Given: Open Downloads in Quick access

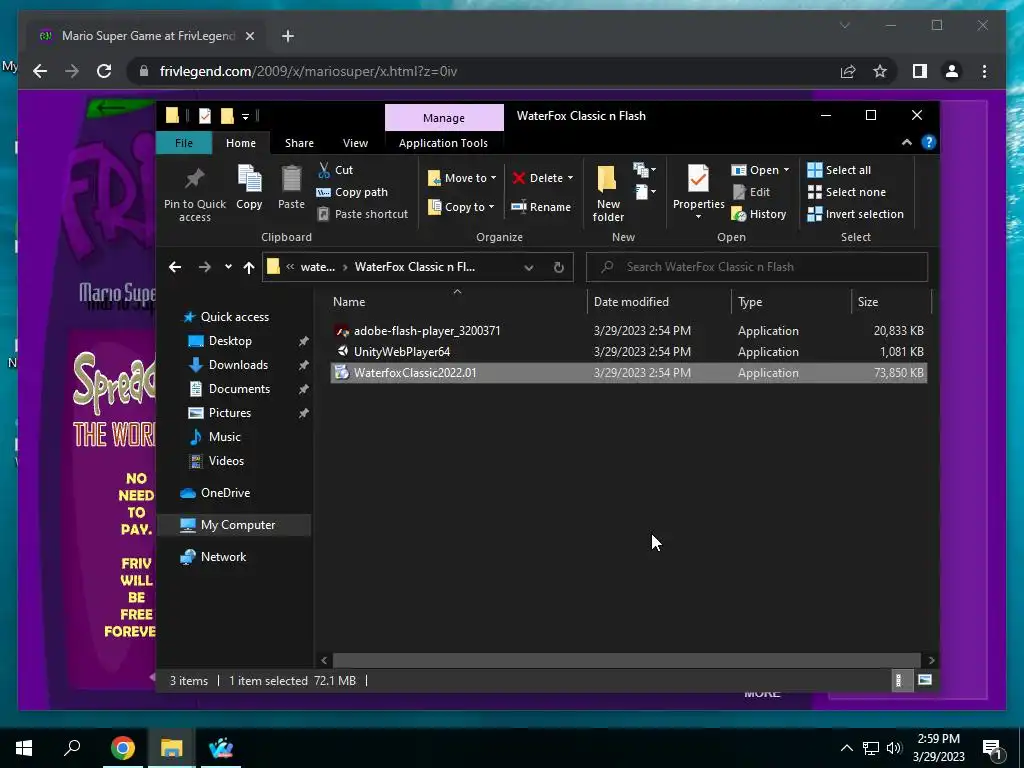Looking at the screenshot, I should point(238,365).
